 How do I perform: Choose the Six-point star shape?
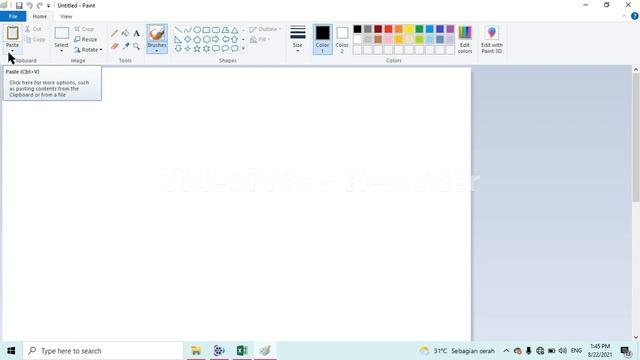click(207, 49)
